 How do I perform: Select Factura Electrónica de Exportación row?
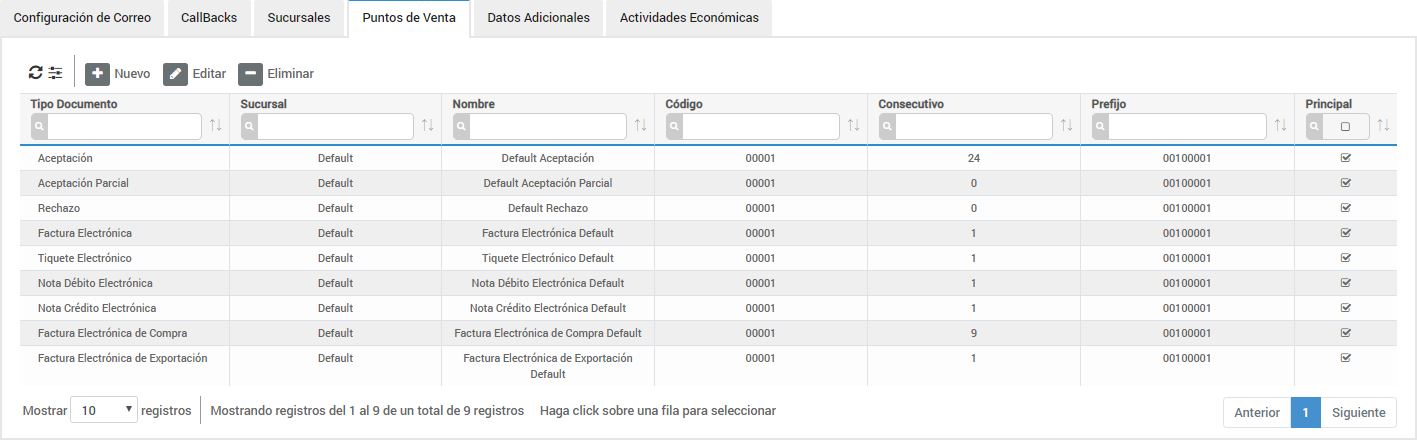pos(709,366)
